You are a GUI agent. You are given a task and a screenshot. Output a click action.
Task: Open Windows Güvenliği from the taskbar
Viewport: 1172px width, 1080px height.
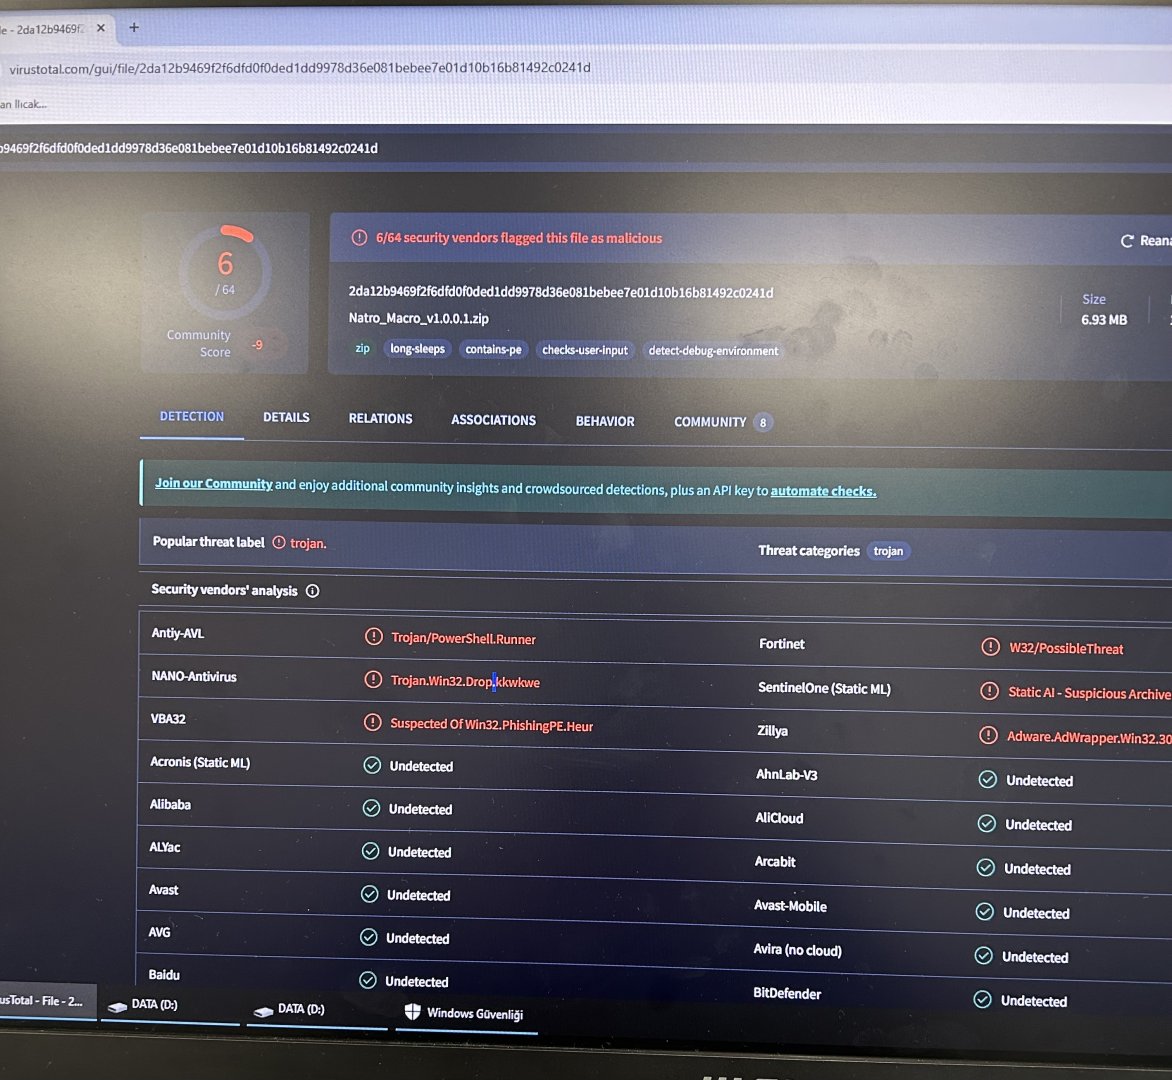click(x=466, y=1013)
